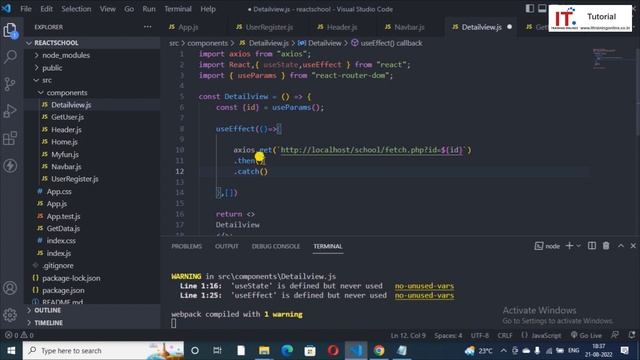
Task: Open the Source Control view
Action: [x=10, y=84]
